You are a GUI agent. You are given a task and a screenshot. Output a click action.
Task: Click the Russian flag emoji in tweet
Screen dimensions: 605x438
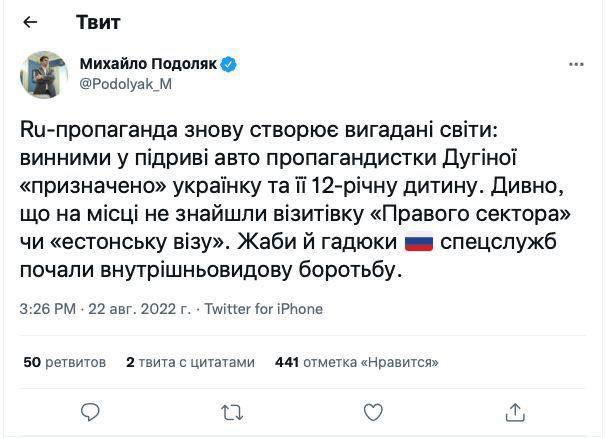416,243
